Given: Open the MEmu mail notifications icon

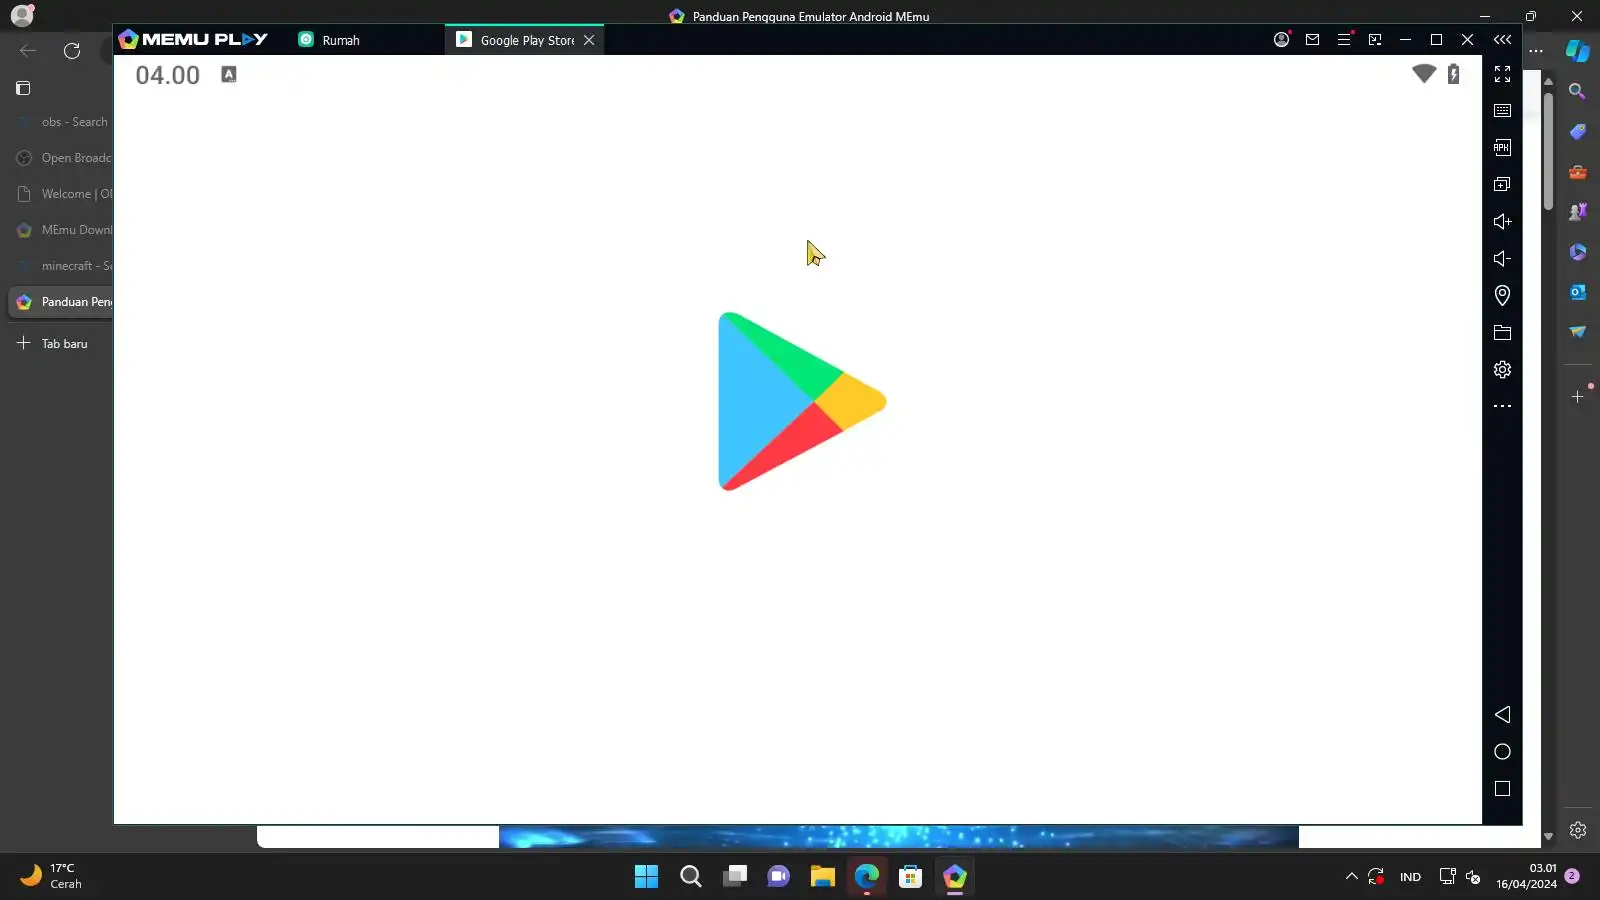Looking at the screenshot, I should [1312, 40].
